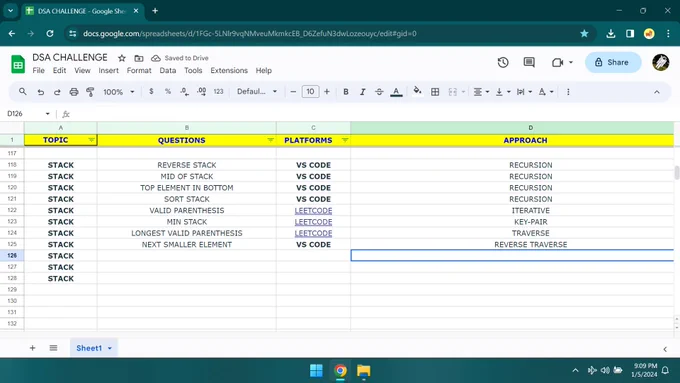Open fill color picker
Viewport: 680px width, 383px height.
tap(417, 91)
